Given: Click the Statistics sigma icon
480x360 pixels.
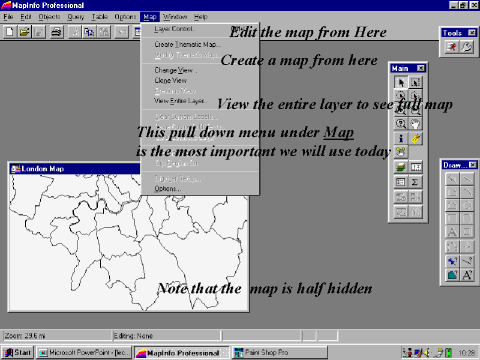Looking at the screenshot, I should pos(415,182).
